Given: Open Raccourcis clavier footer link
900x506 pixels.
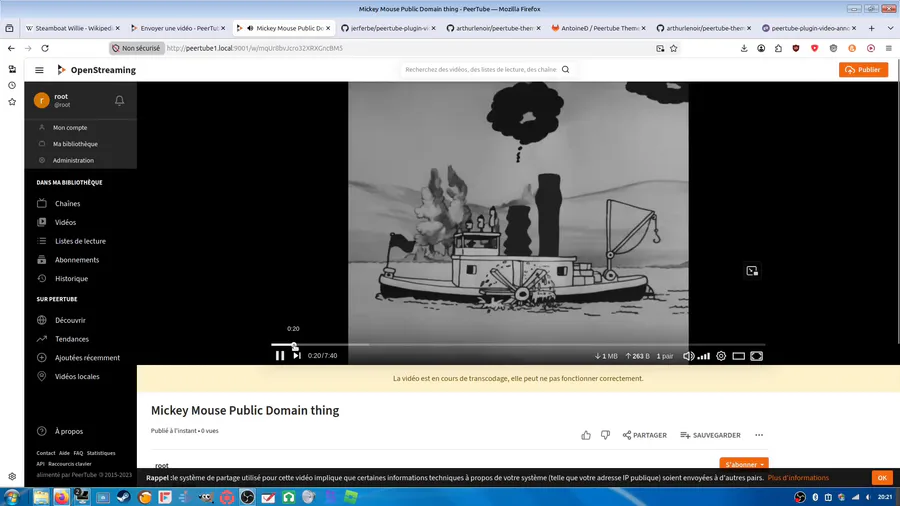Looking at the screenshot, I should [x=69, y=464].
